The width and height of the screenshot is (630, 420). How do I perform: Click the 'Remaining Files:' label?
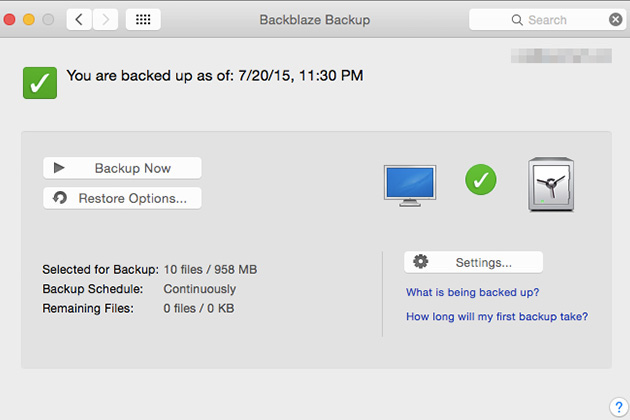coord(88,308)
